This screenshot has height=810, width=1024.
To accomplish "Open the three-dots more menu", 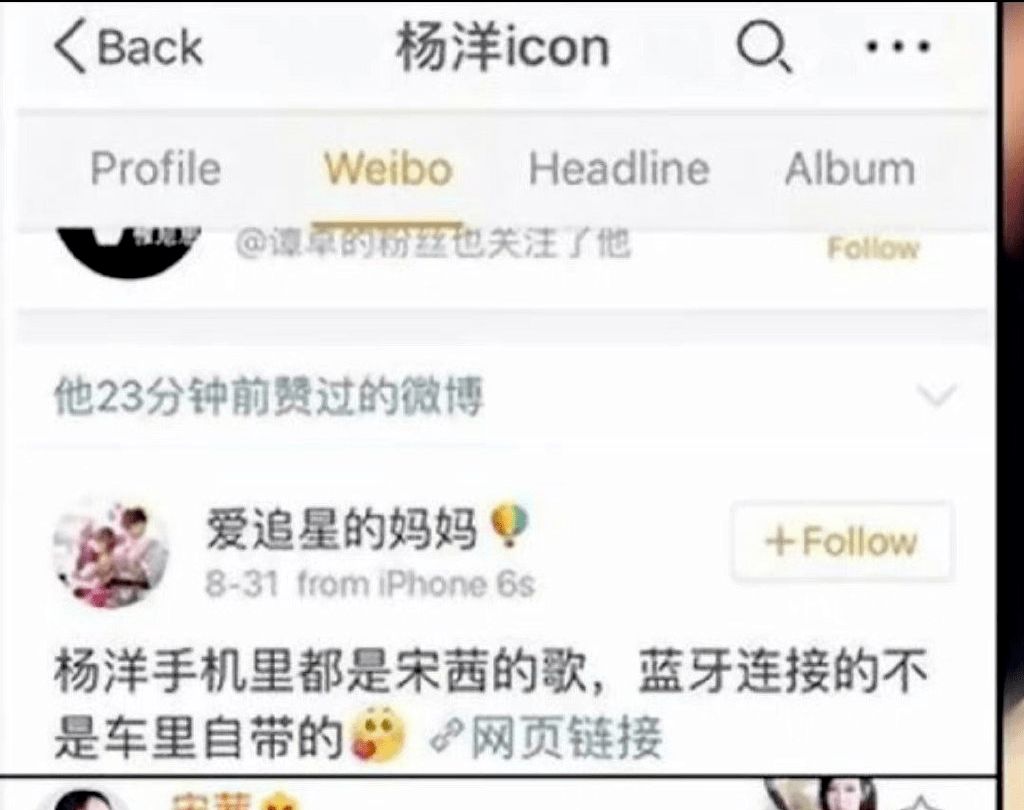I will 897,46.
